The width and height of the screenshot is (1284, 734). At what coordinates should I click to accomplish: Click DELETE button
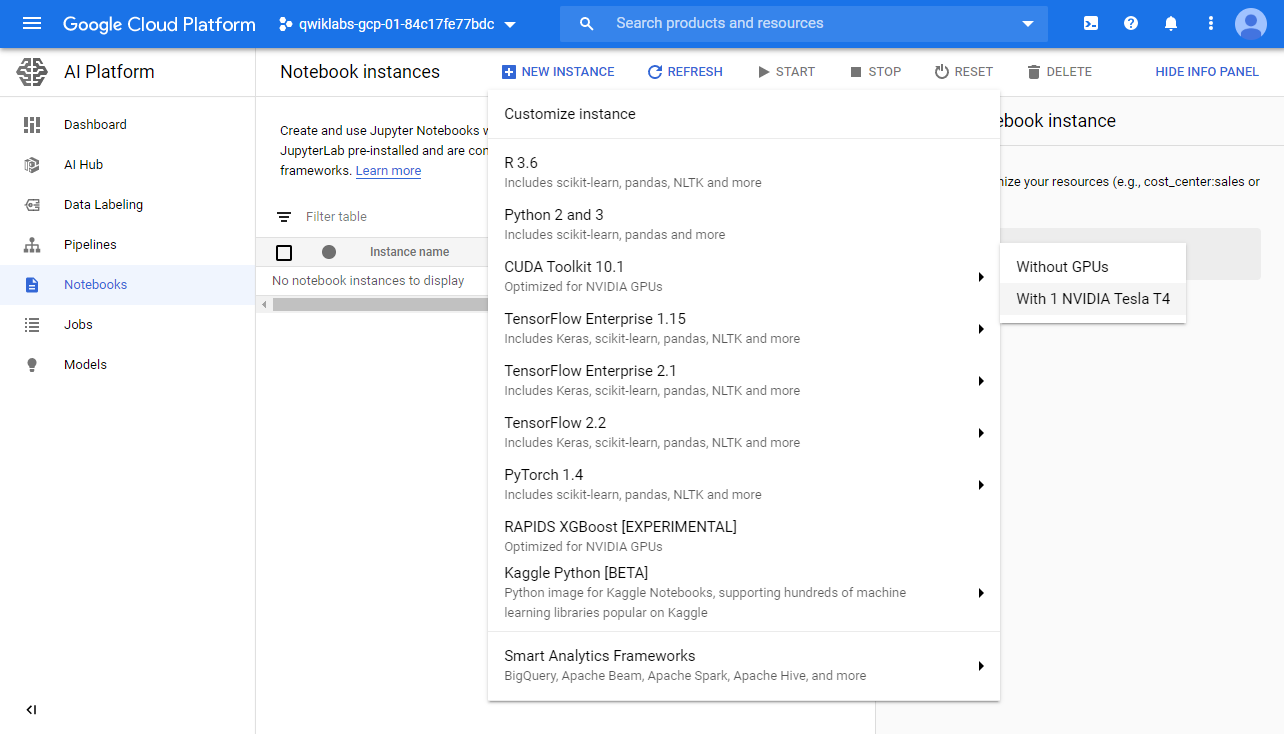click(x=1059, y=72)
